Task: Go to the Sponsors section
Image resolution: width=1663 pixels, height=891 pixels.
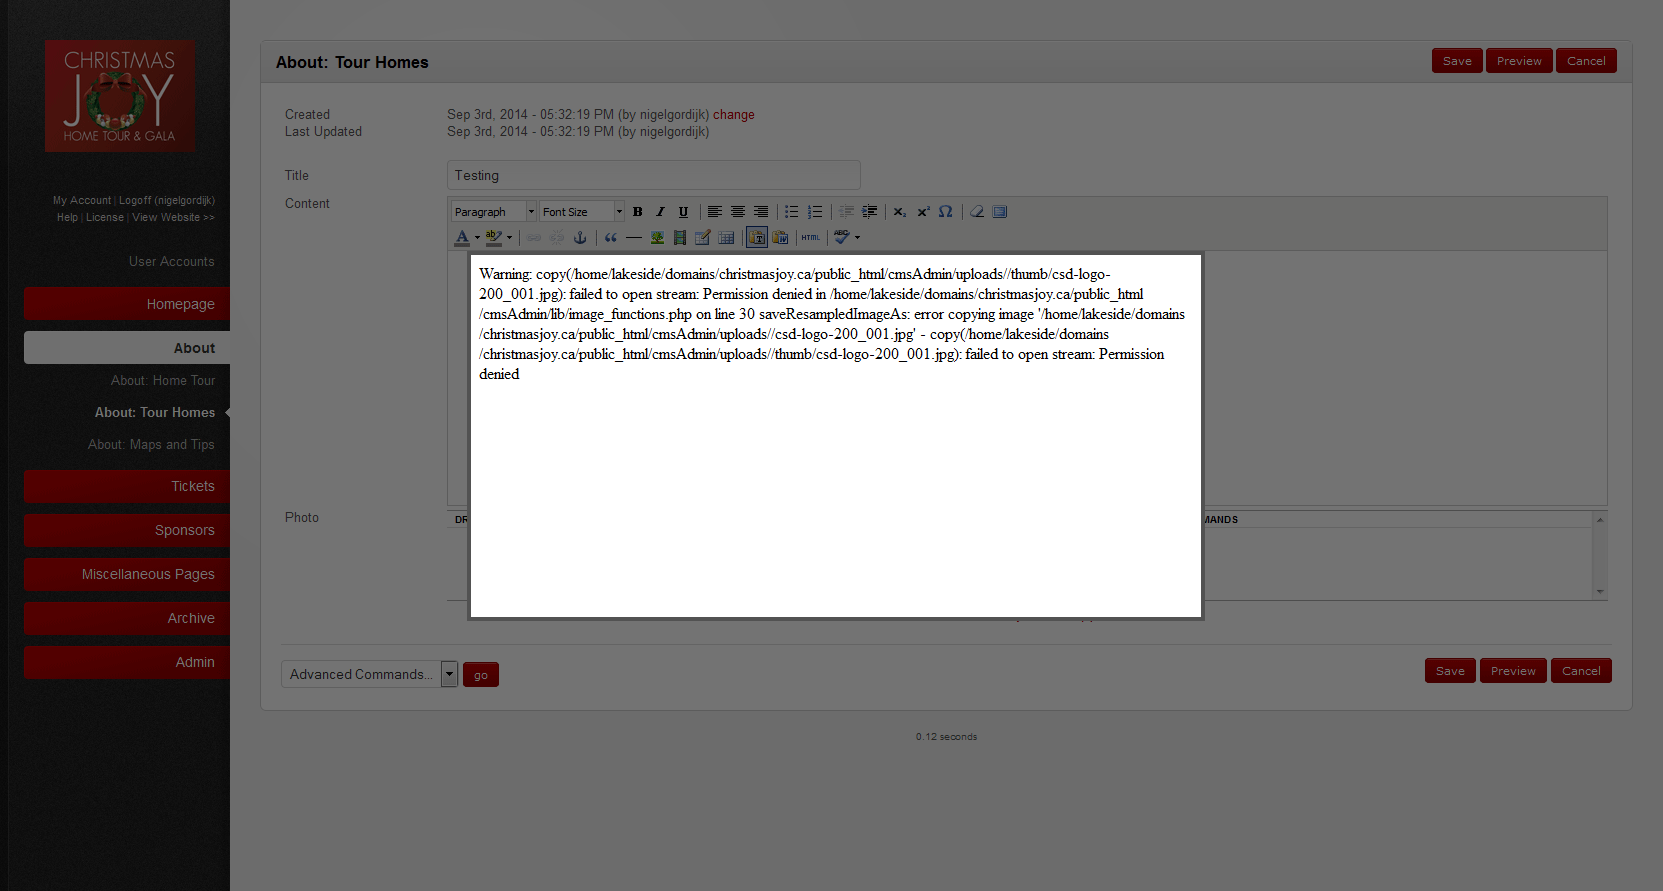Action: click(127, 530)
